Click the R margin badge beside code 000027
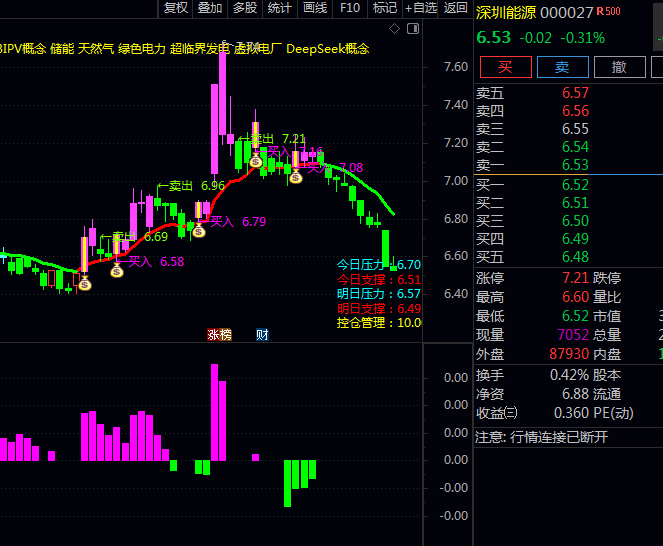Screen dimensions: 663x546 click(600, 11)
